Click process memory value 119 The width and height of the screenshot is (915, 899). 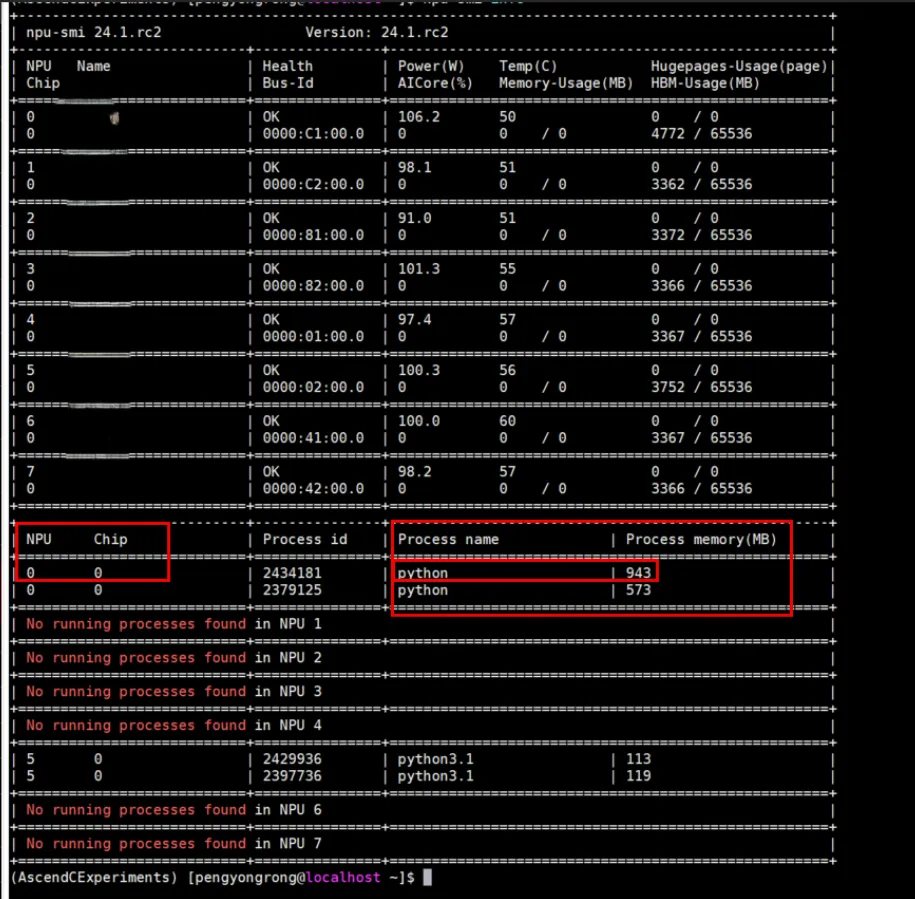point(638,776)
